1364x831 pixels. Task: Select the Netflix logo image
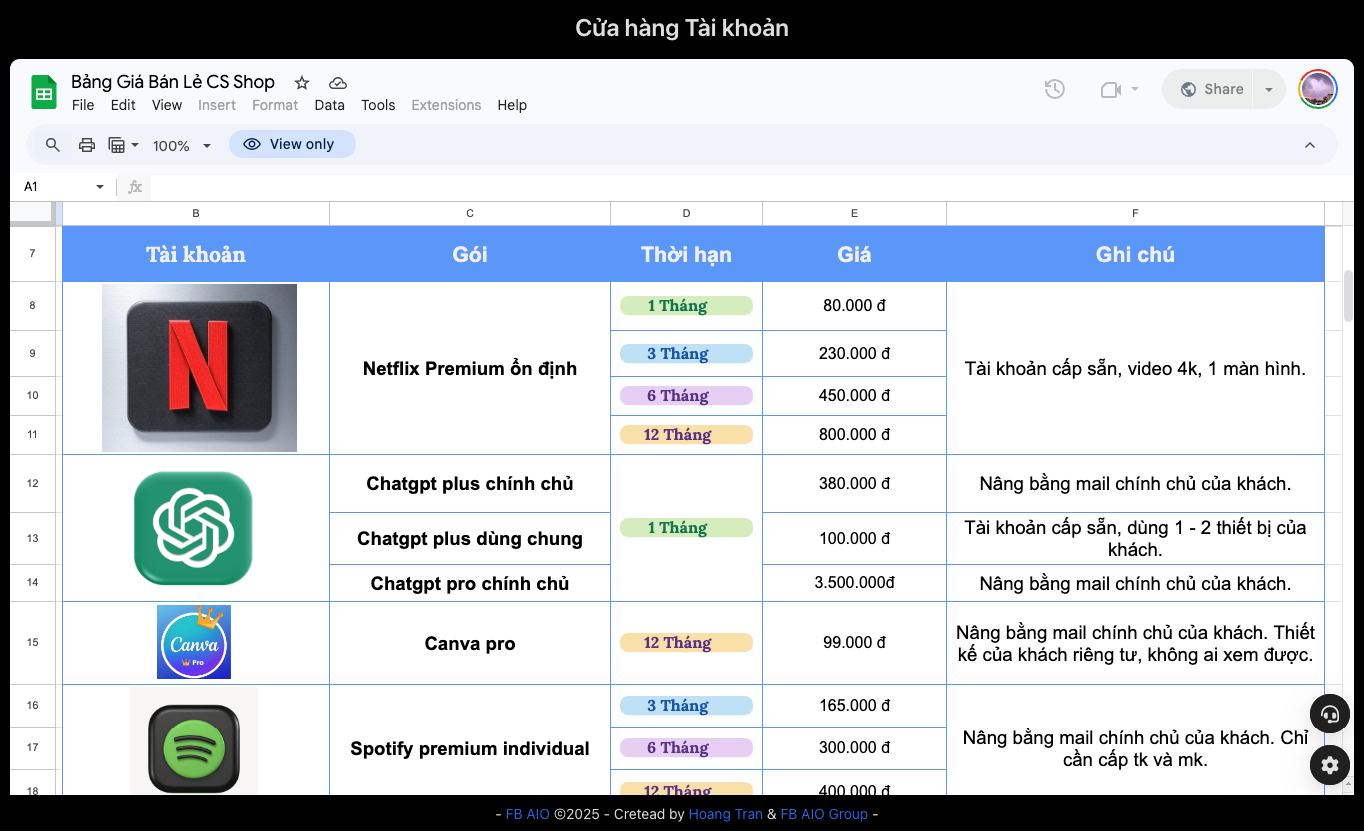(x=199, y=368)
